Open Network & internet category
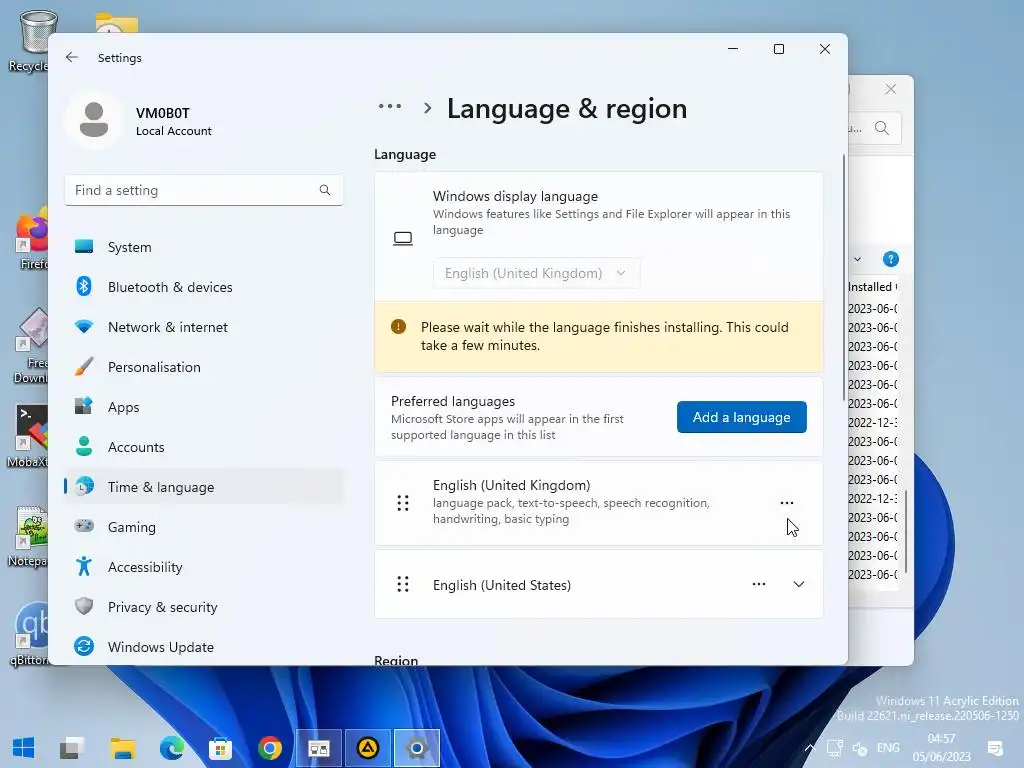Screen dimensions: 1024x768 click(x=204, y=327)
